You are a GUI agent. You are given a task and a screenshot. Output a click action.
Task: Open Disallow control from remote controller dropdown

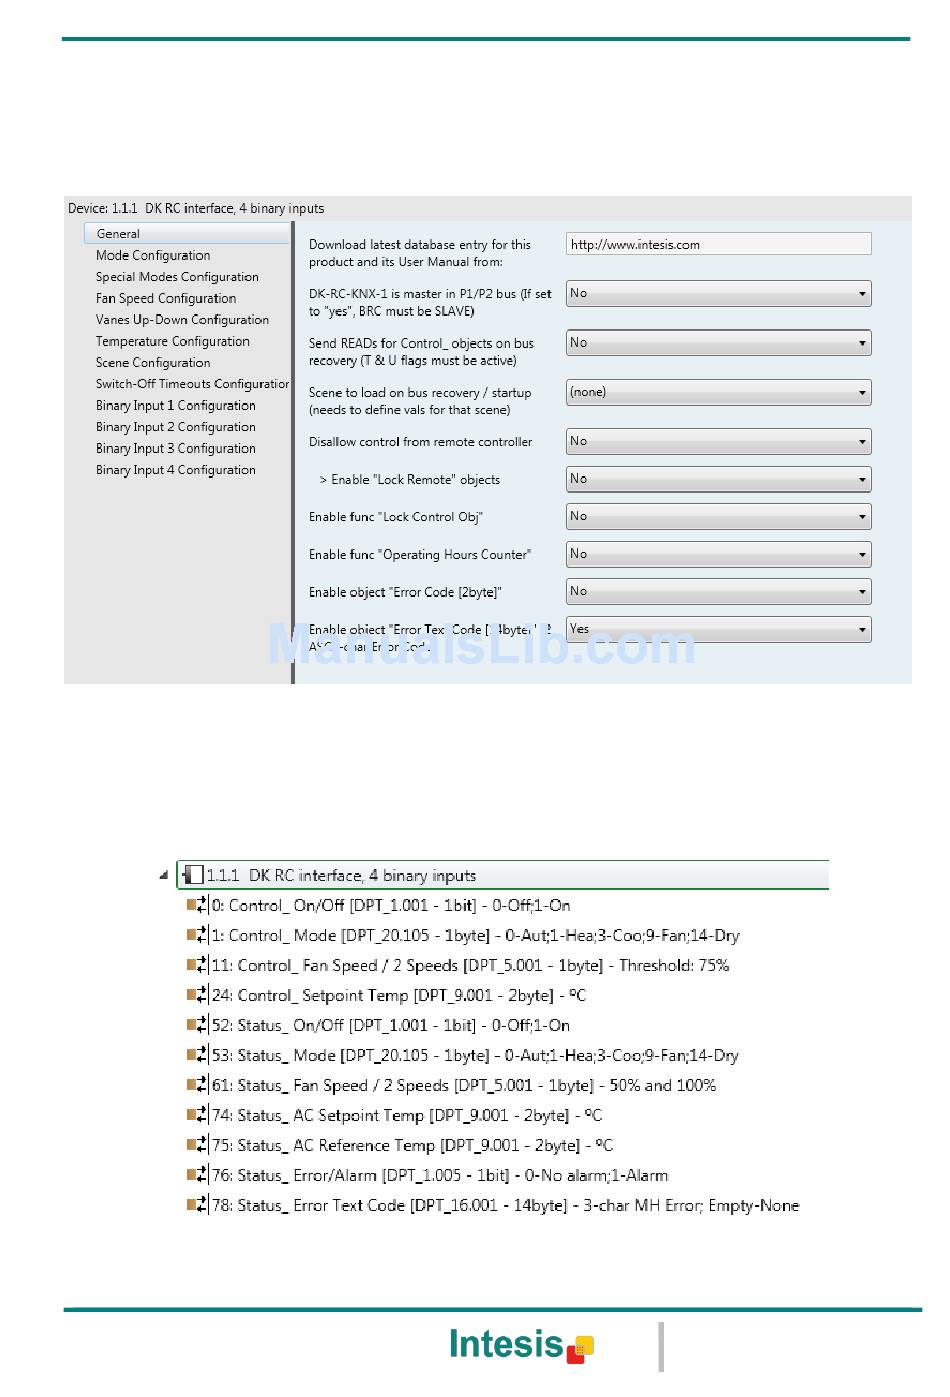718,441
